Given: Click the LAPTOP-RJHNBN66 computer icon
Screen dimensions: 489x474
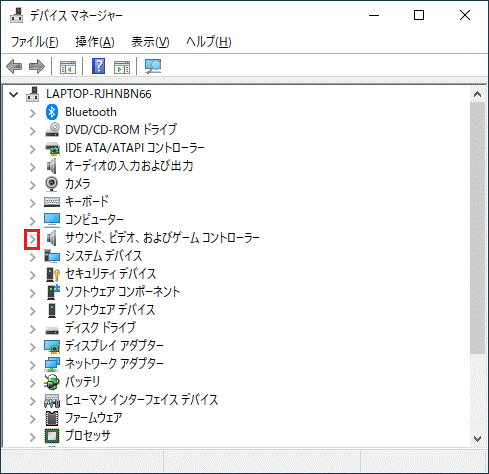Looking at the screenshot, I should coord(33,94).
